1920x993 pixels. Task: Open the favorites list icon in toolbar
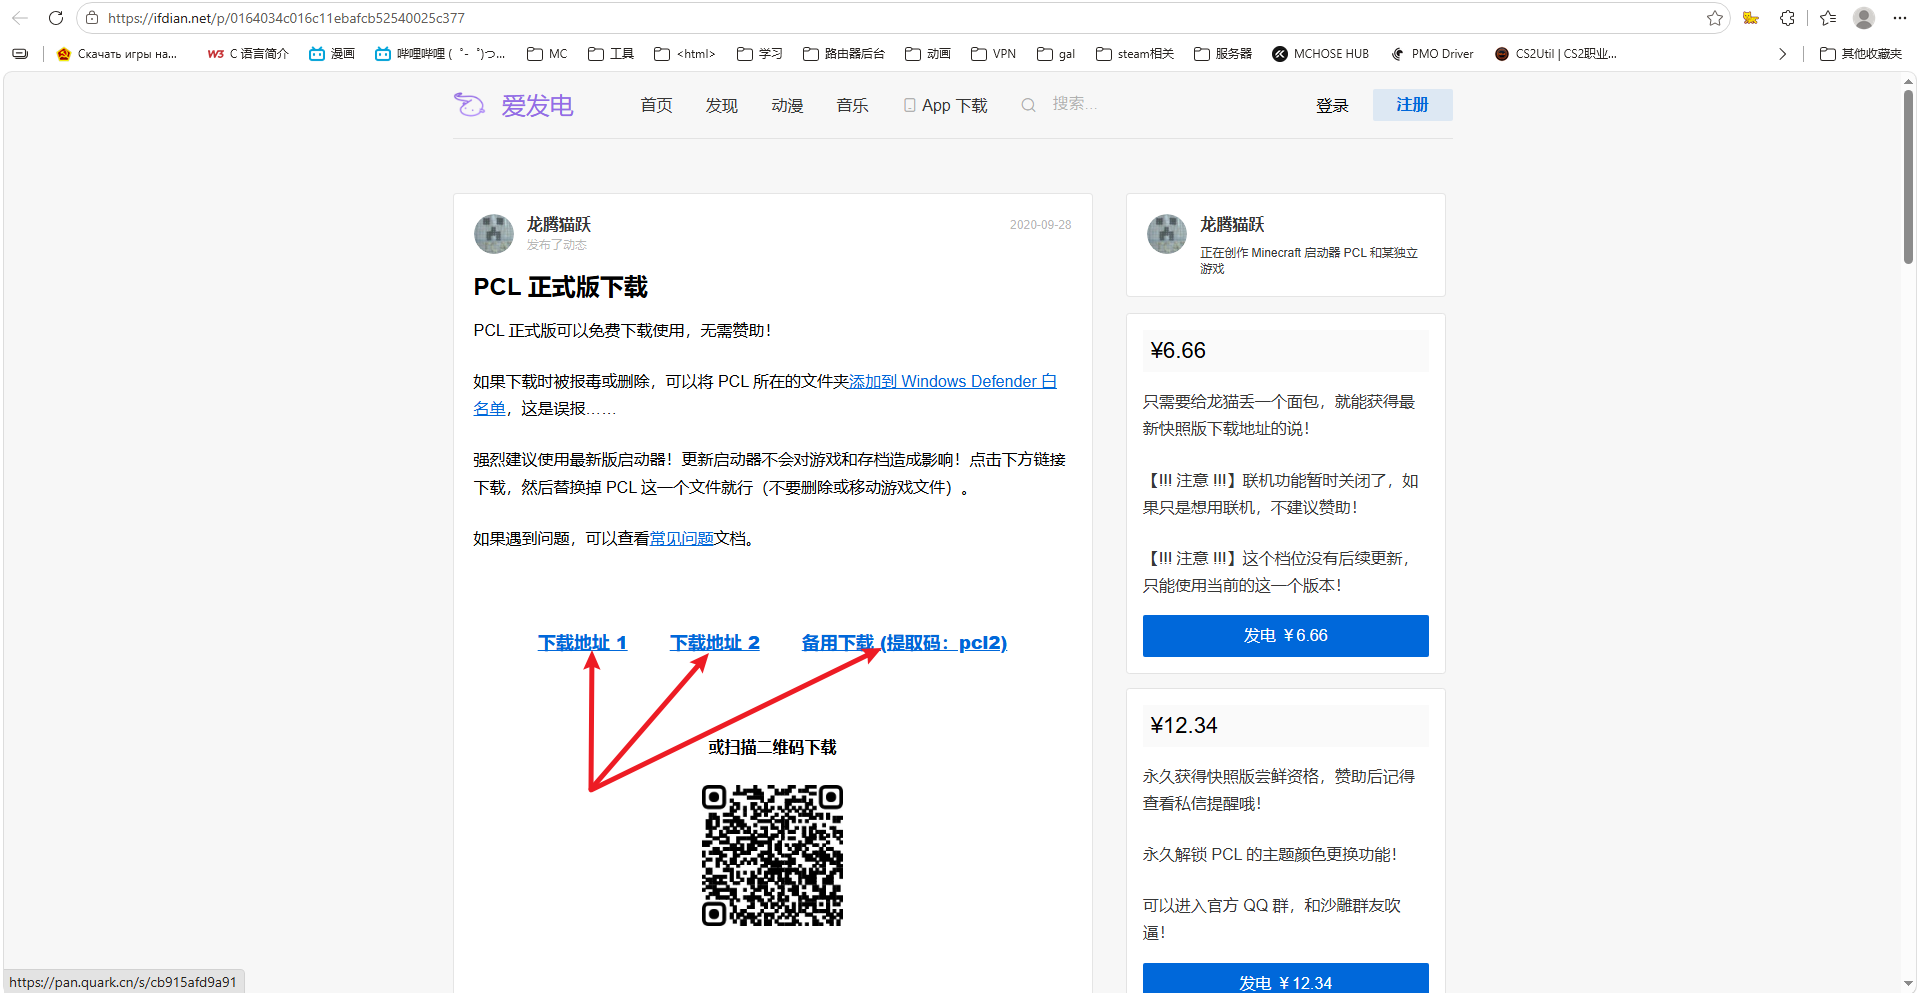[x=1828, y=18]
